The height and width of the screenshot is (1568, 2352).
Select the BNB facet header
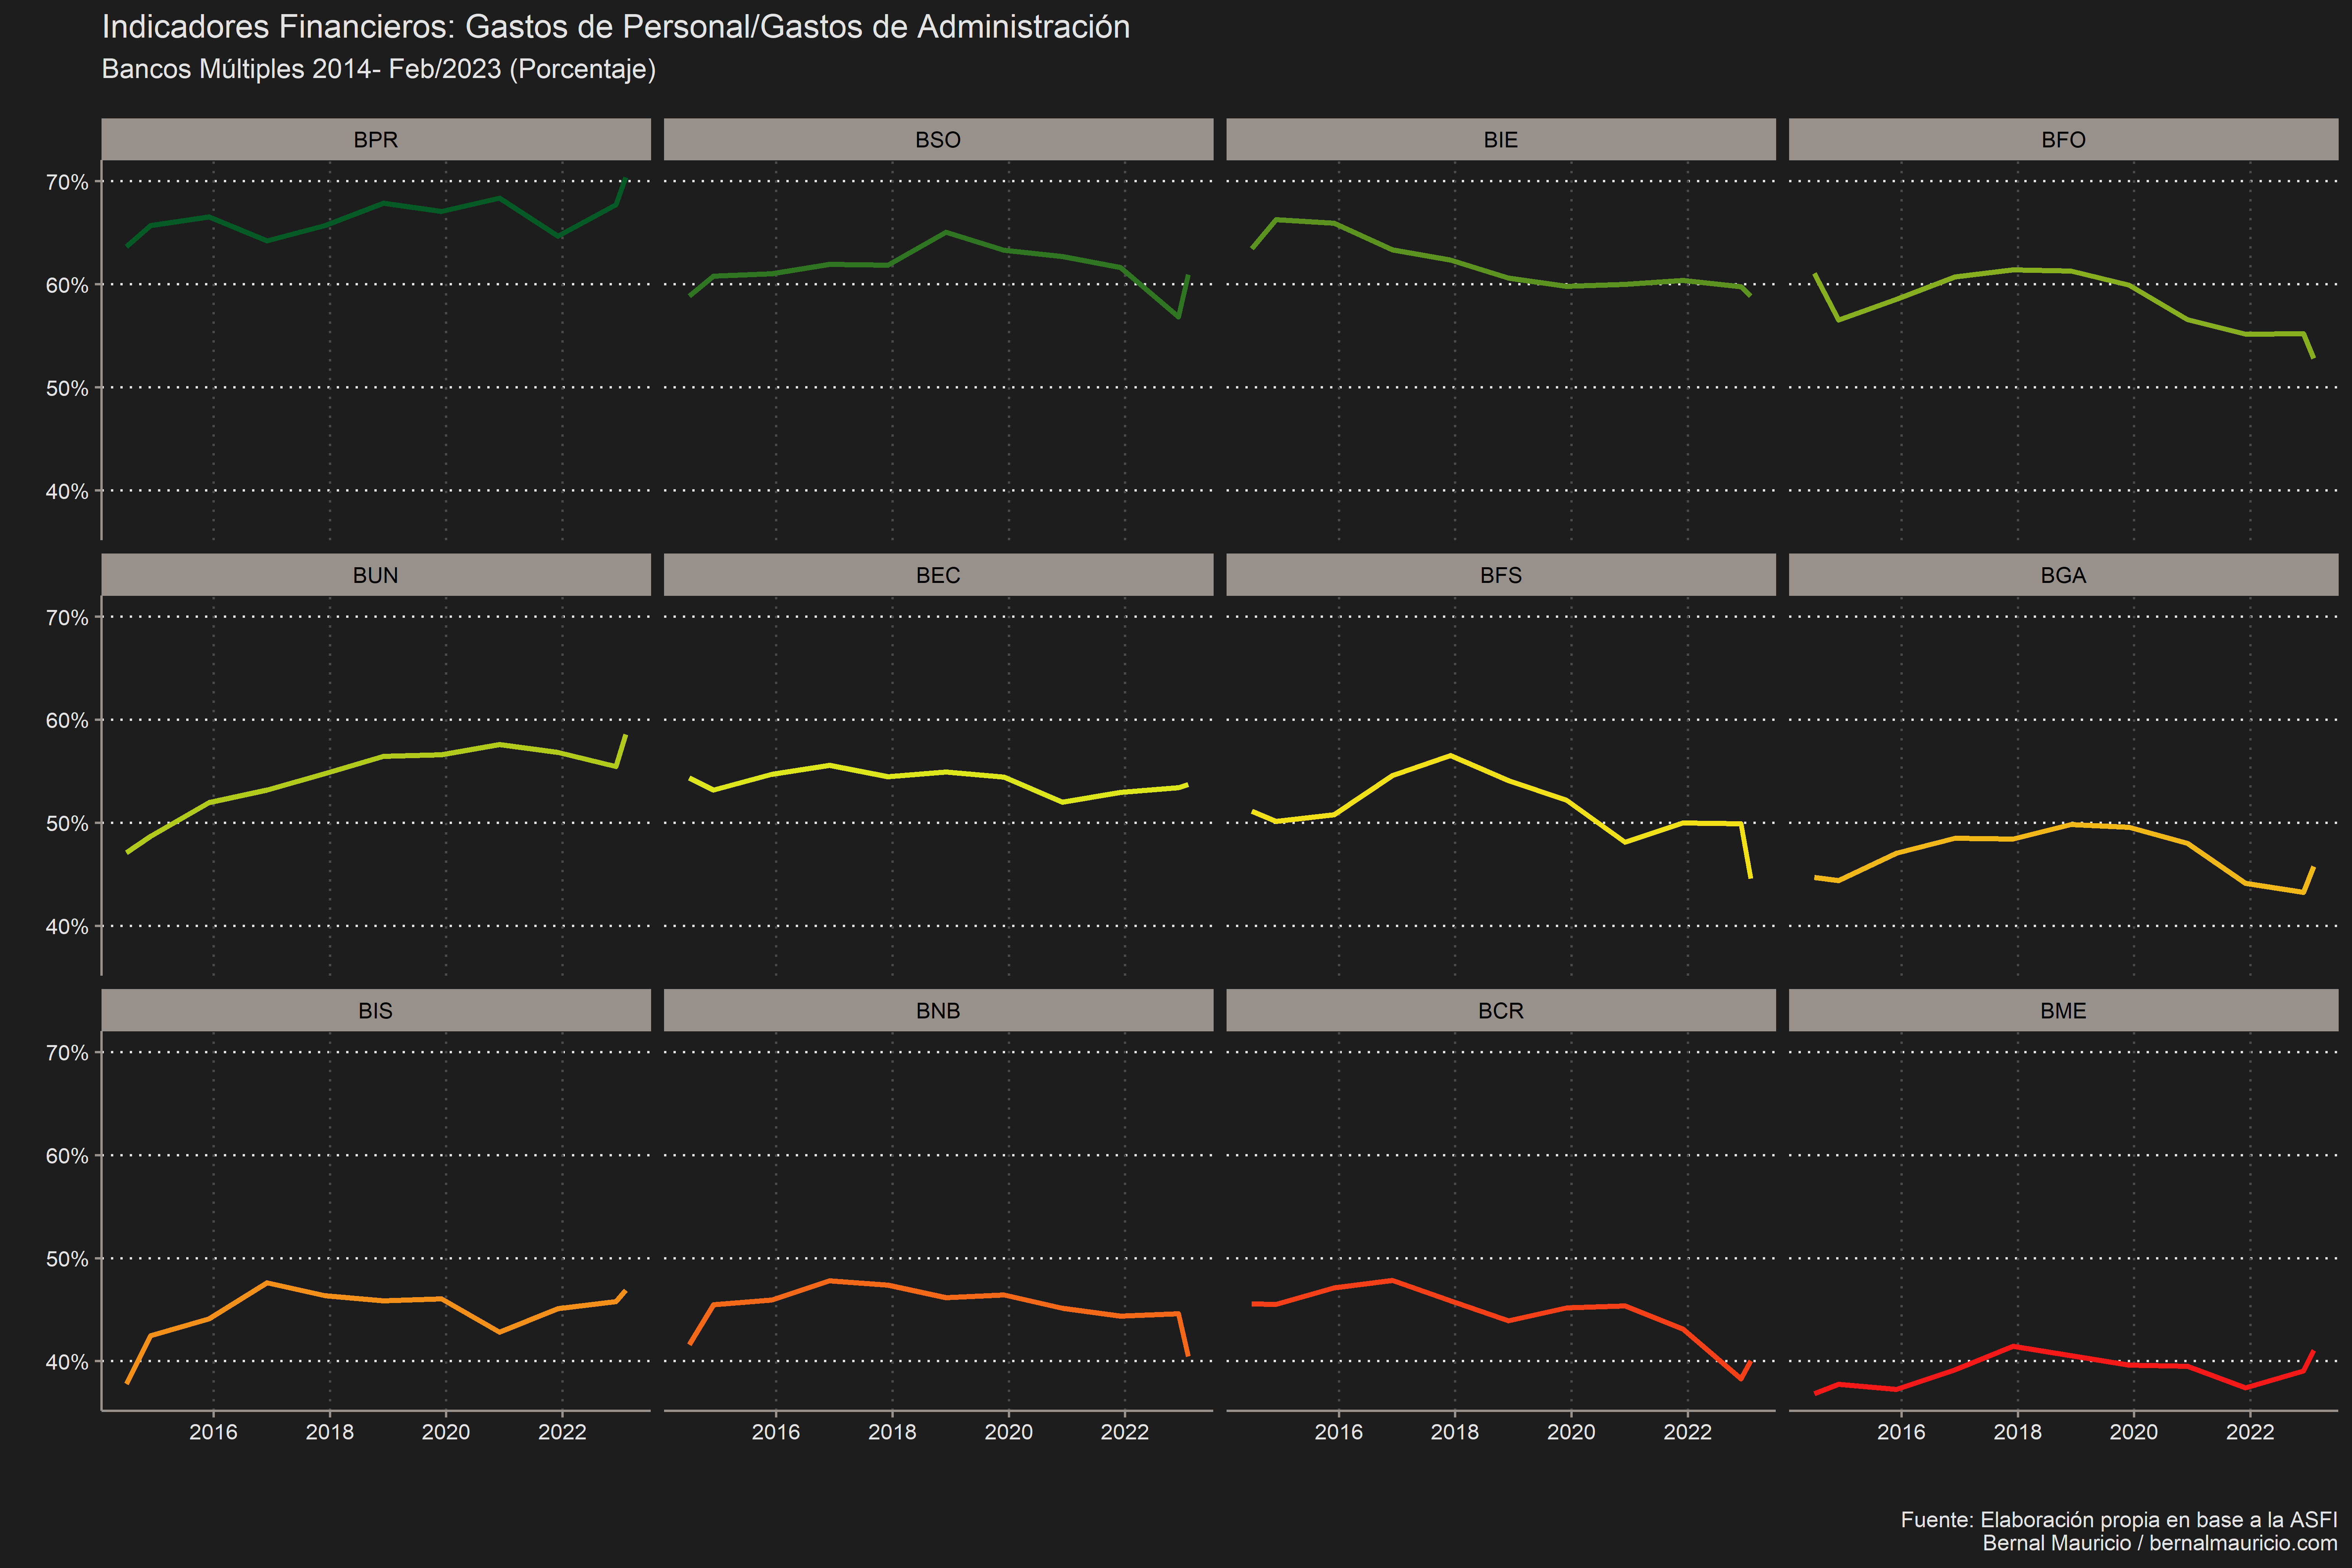(938, 1011)
